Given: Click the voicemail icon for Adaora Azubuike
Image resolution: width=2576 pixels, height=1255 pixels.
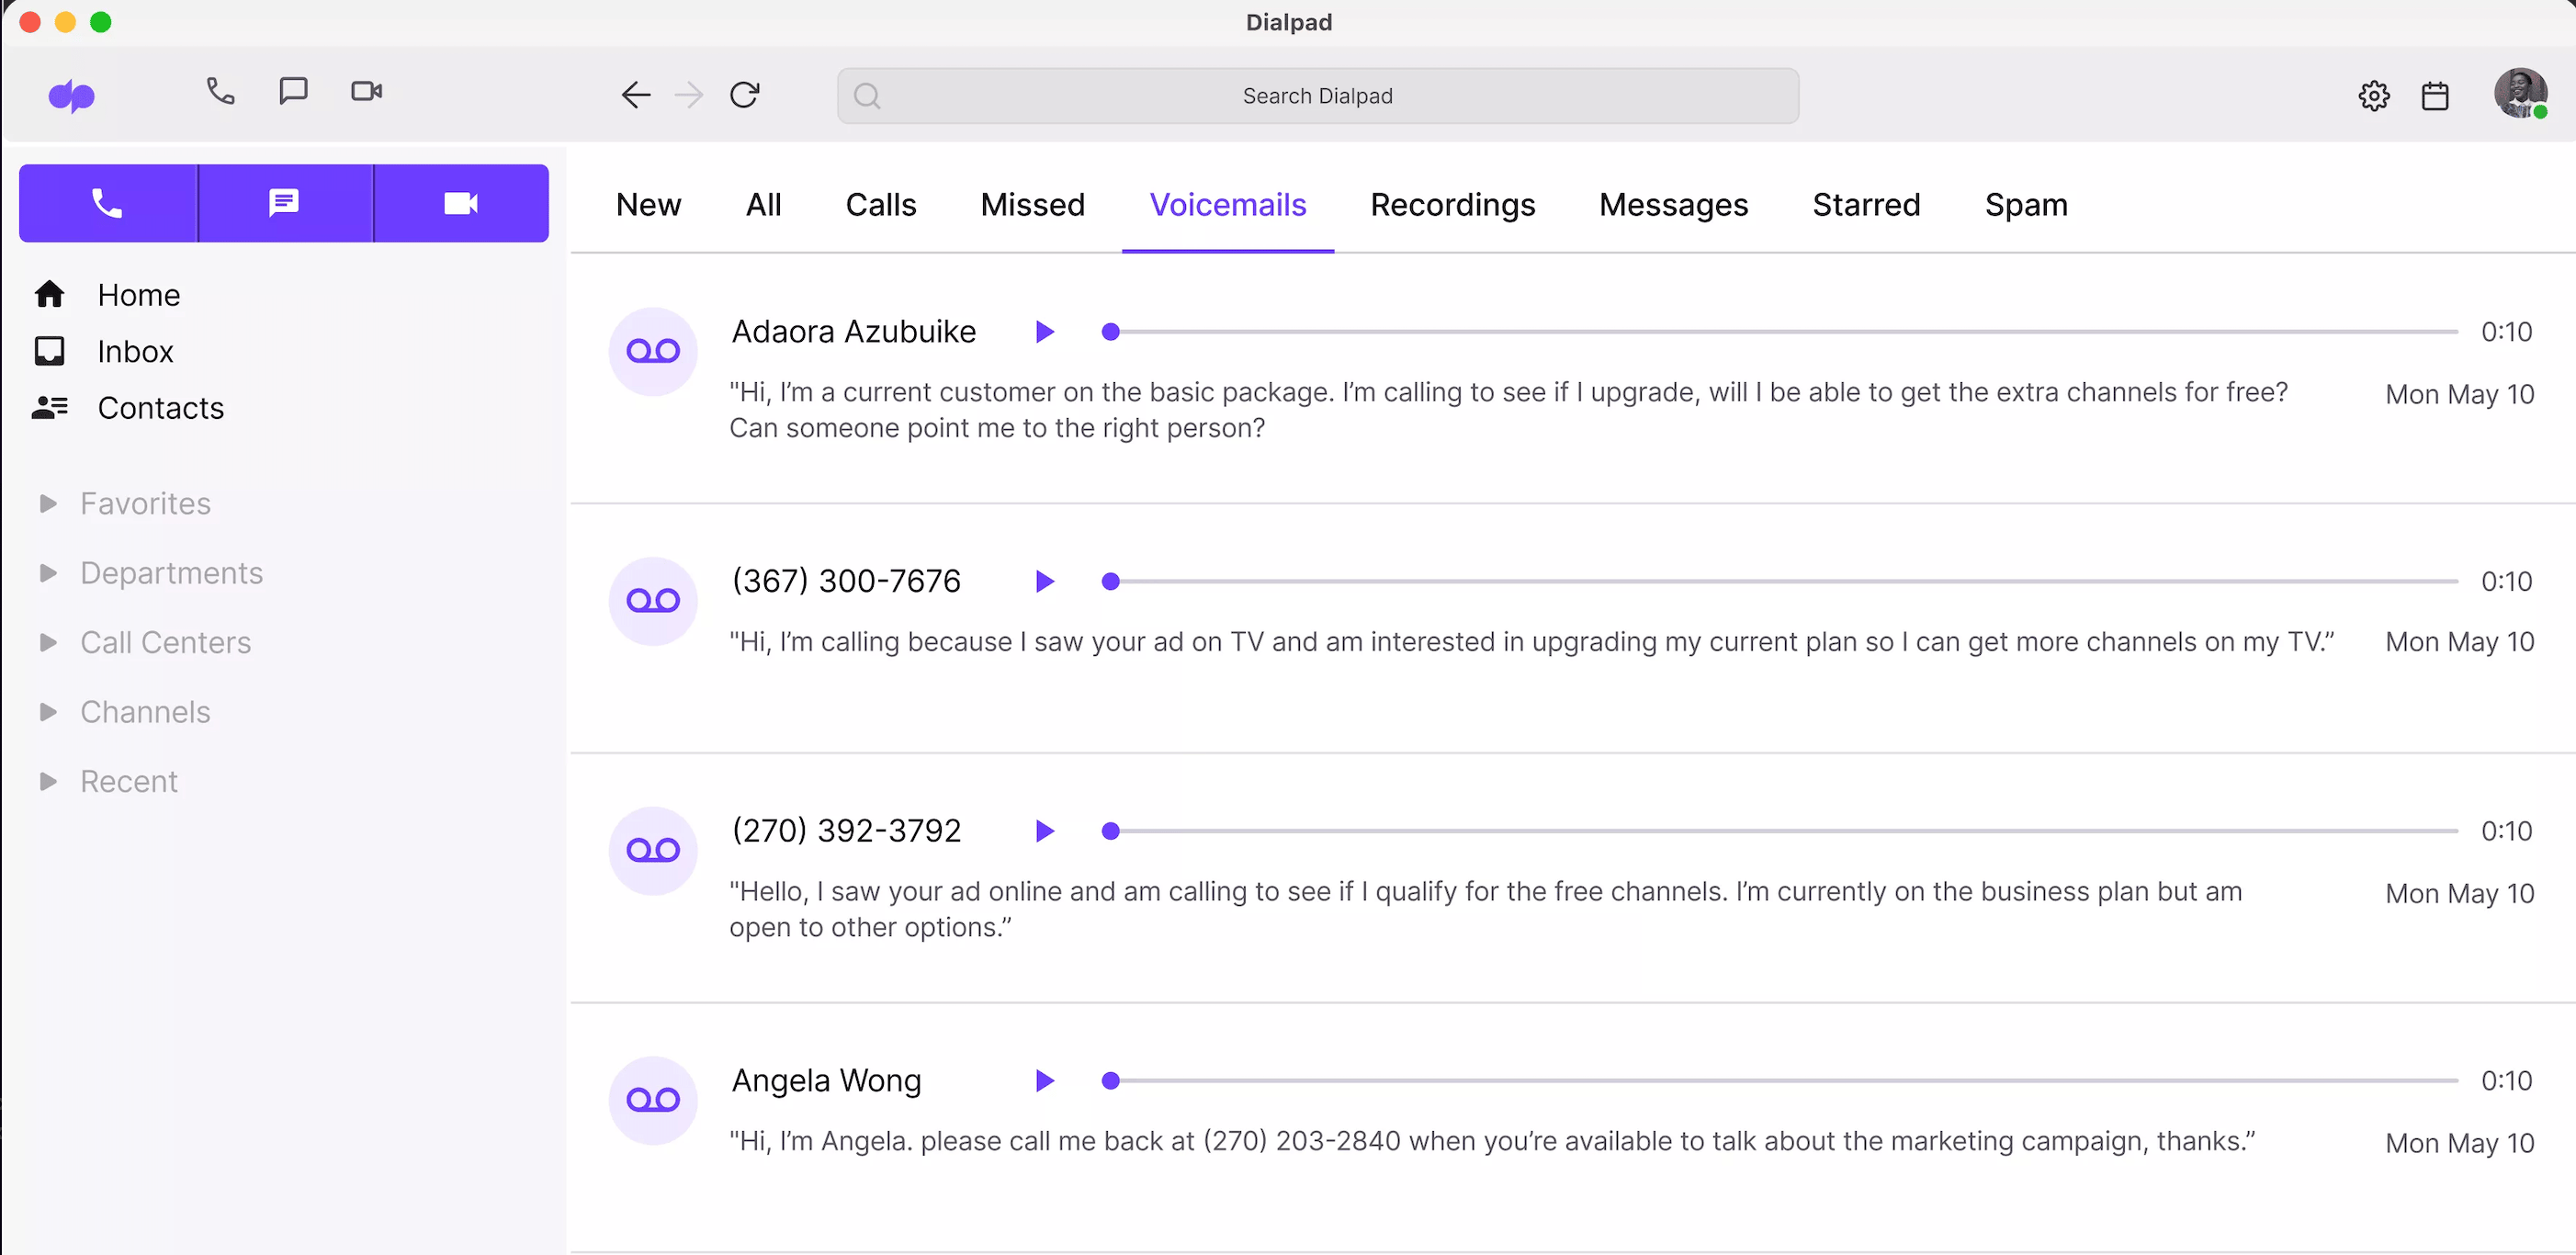Looking at the screenshot, I should (650, 350).
